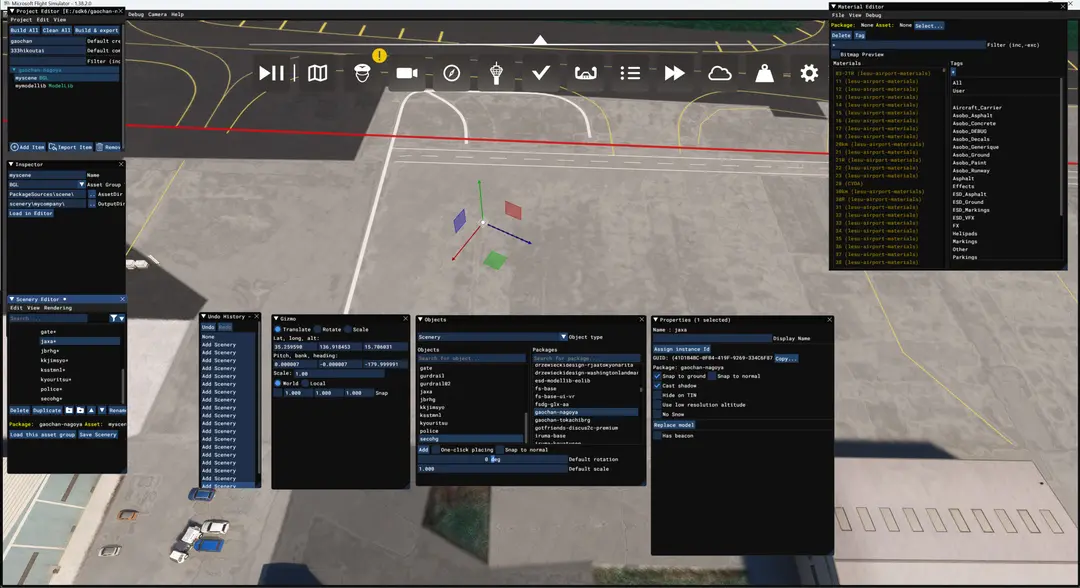Click the Import Item button
Image resolution: width=1080 pixels, height=588 pixels.
click(x=70, y=147)
